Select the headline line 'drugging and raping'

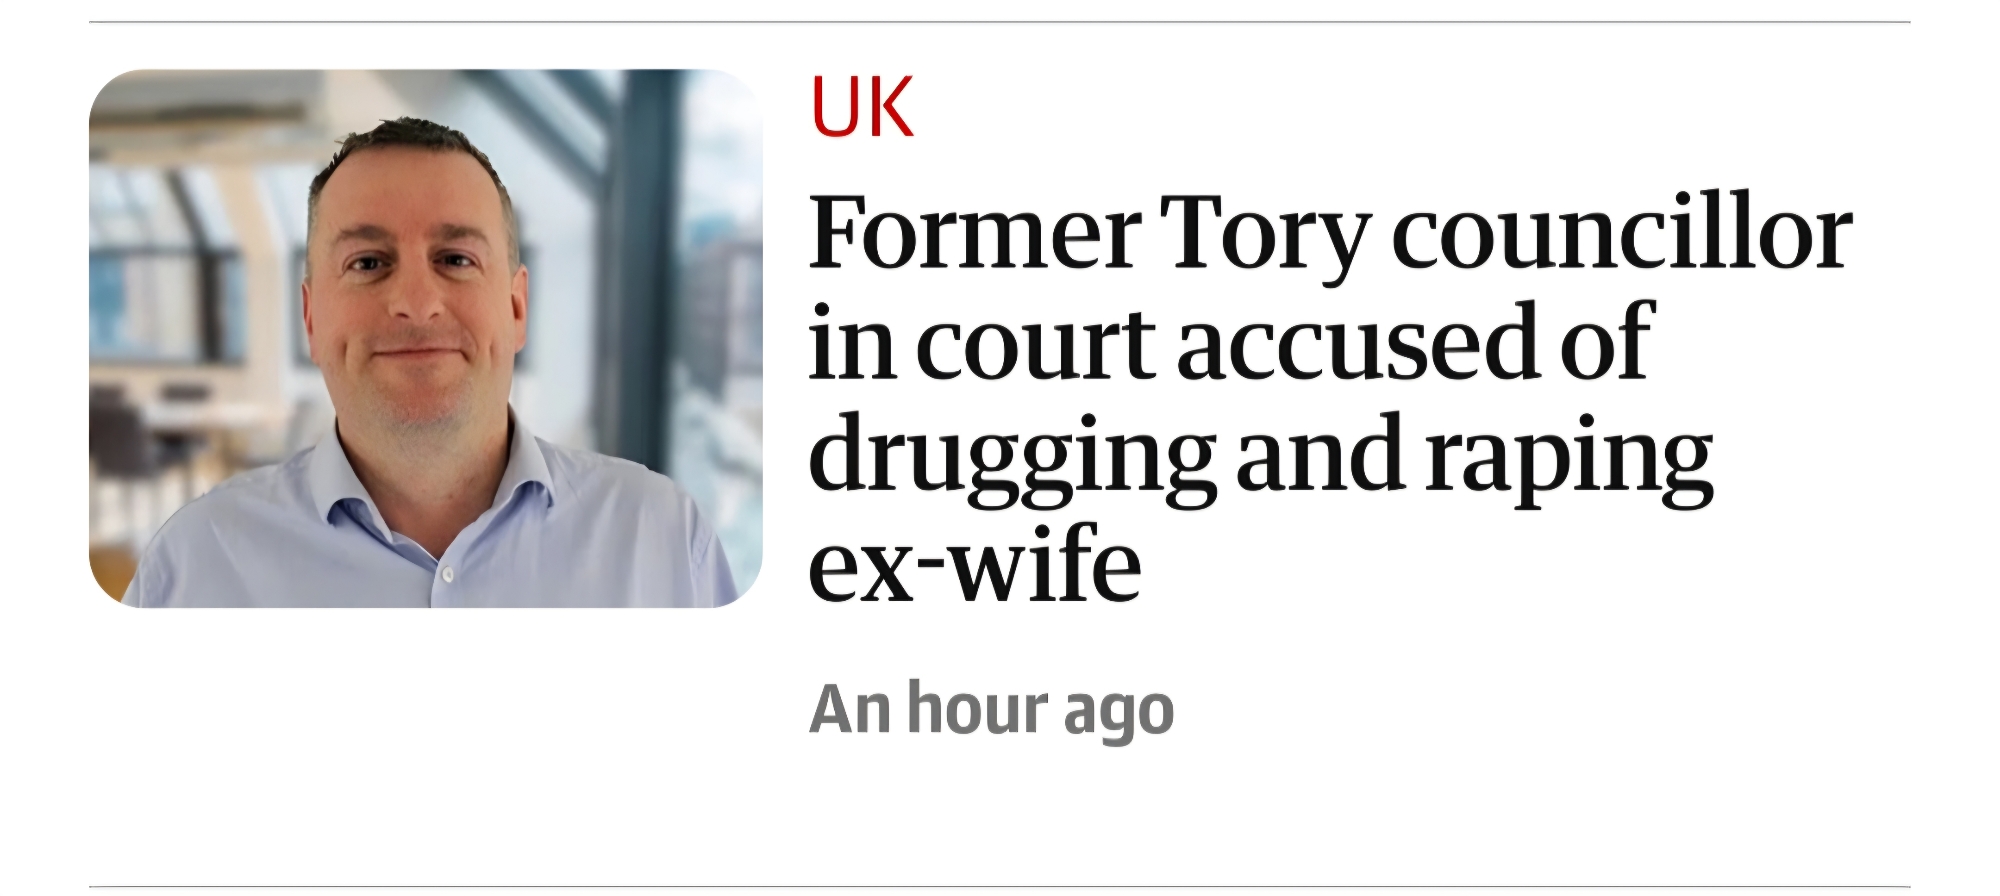coord(1260,455)
